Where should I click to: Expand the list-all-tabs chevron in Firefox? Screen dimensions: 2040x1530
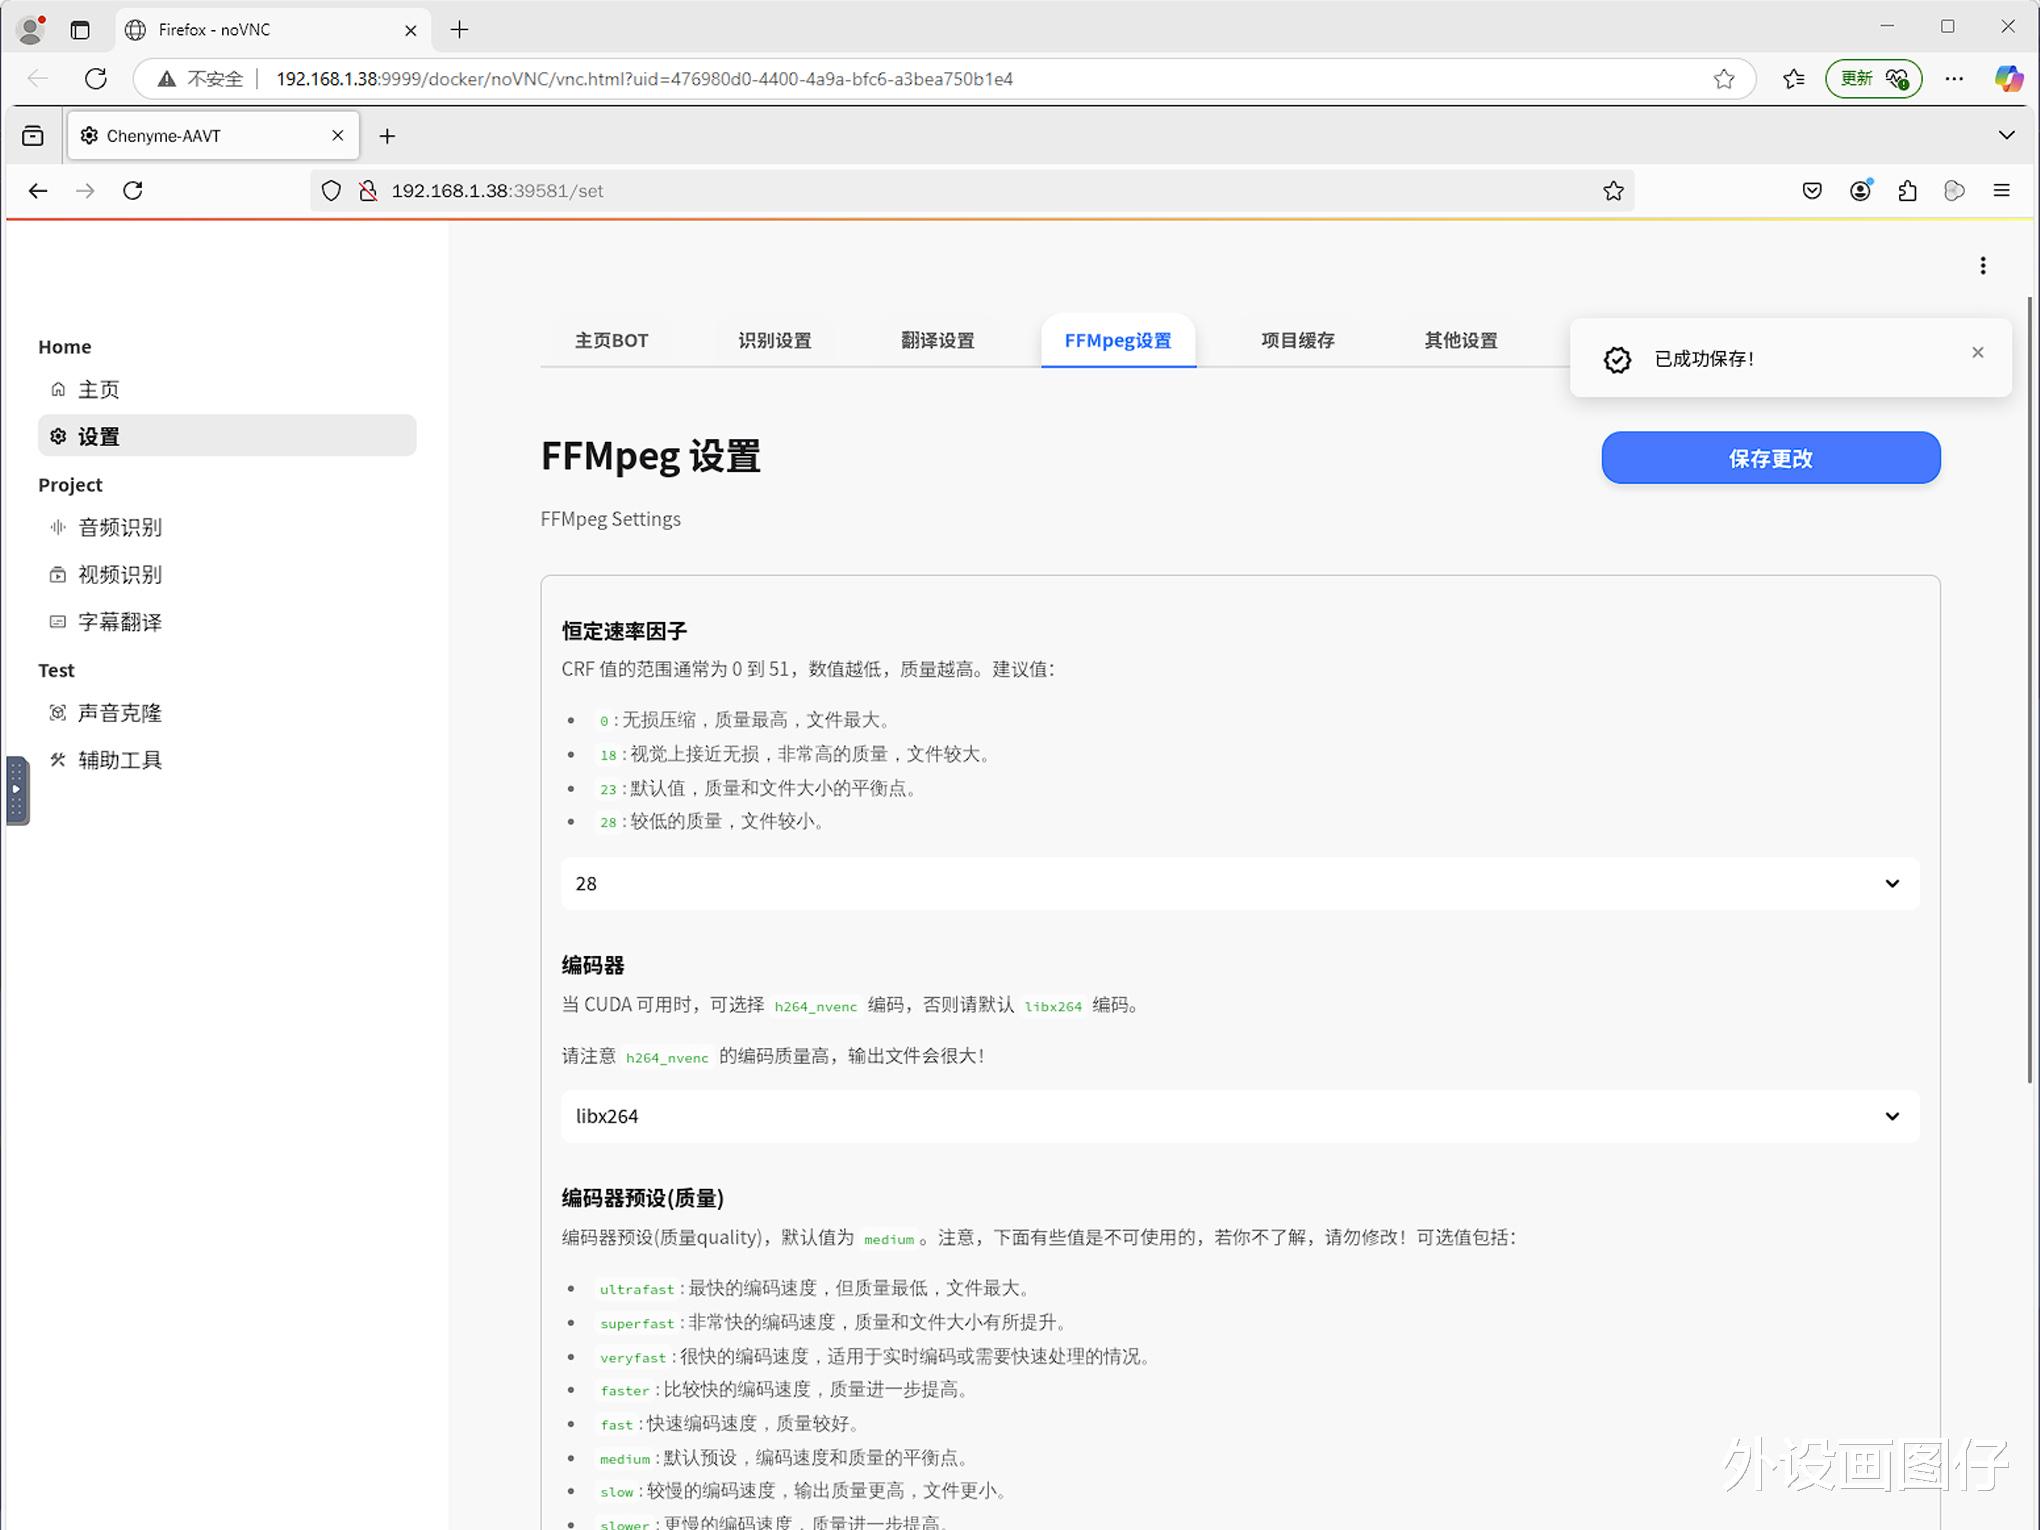[x=2006, y=136]
